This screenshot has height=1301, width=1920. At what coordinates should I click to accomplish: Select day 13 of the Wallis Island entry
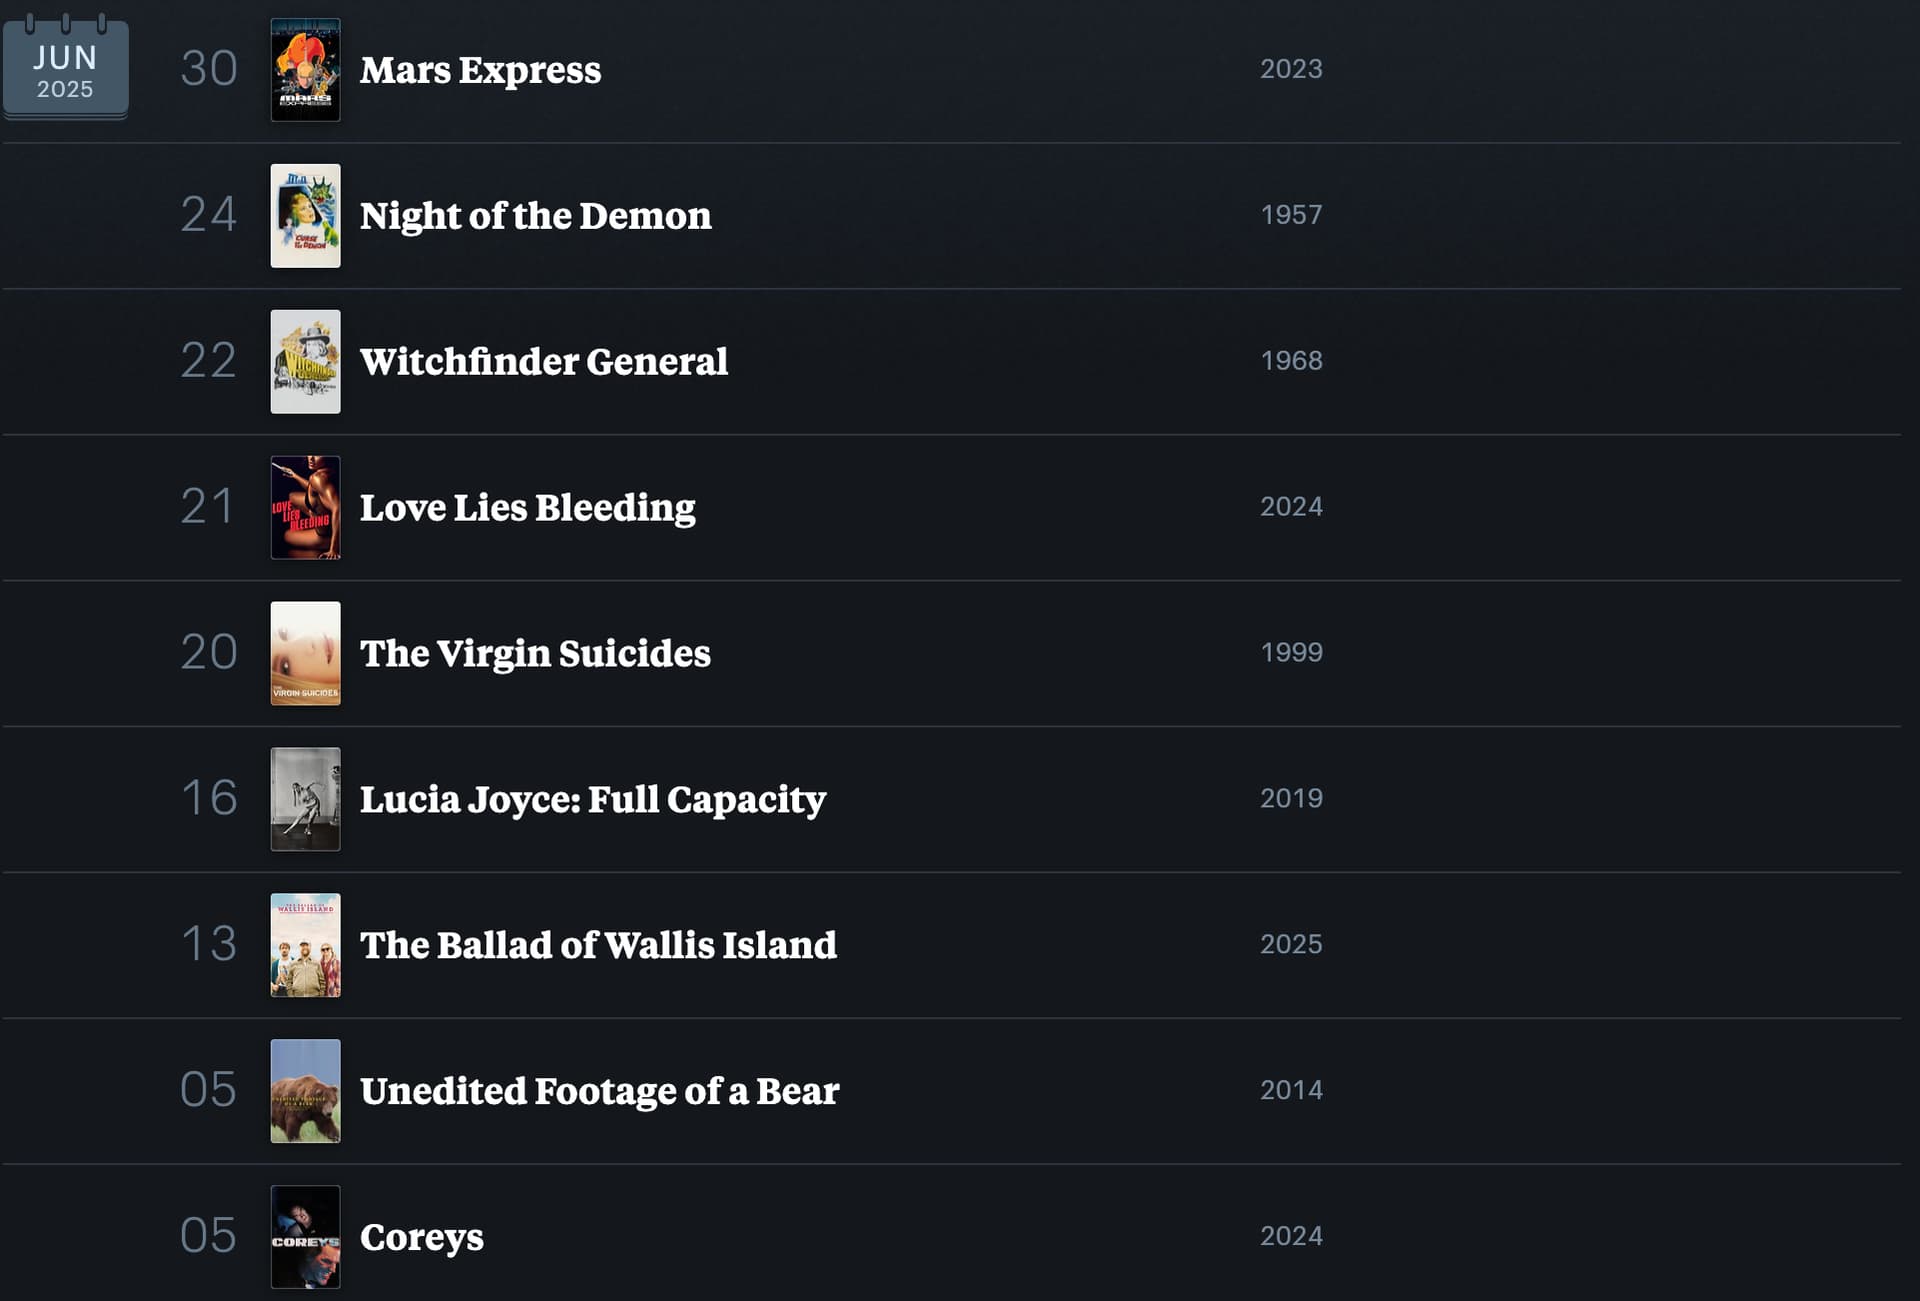point(209,944)
